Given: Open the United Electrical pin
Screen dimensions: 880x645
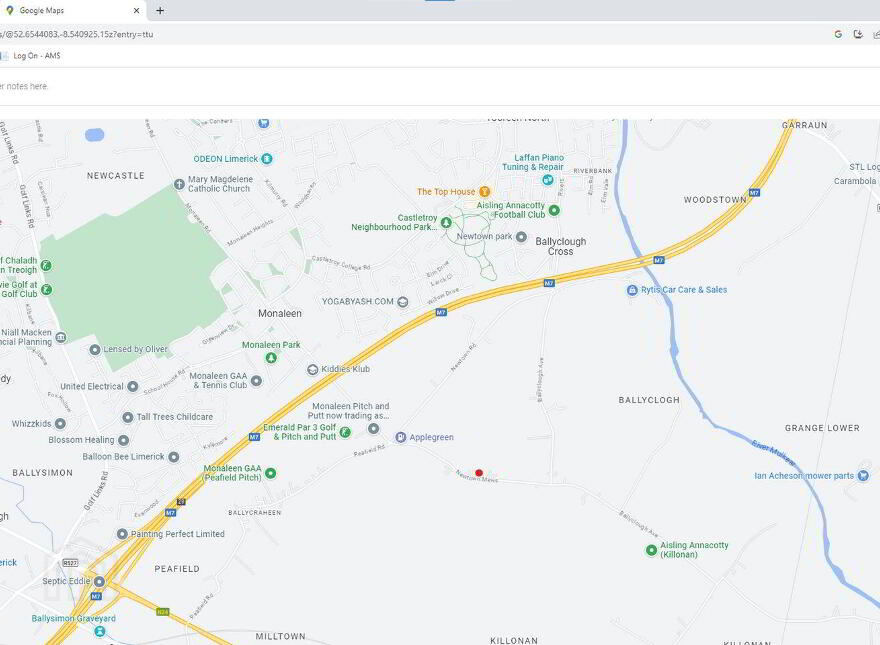Looking at the screenshot, I should [133, 386].
